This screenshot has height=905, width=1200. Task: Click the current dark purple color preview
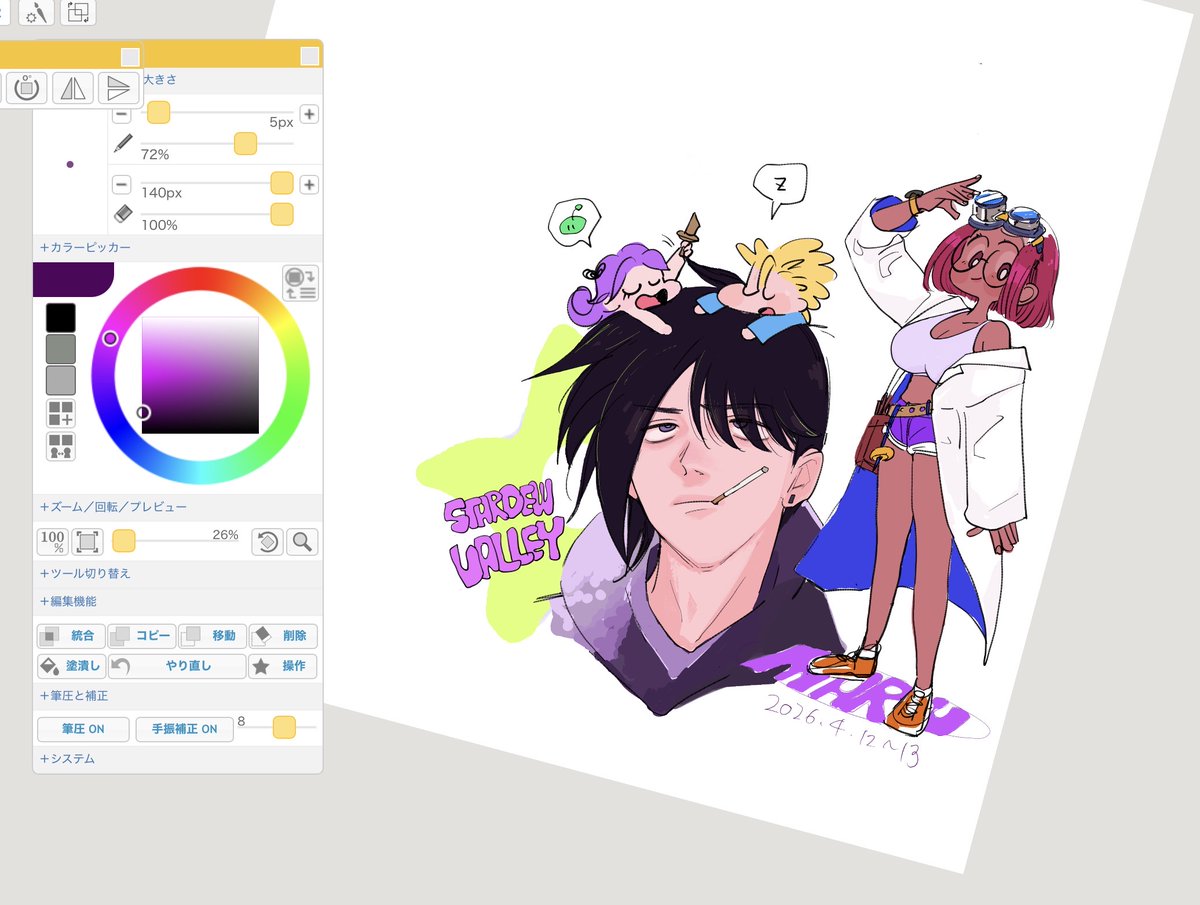pyautogui.click(x=72, y=279)
